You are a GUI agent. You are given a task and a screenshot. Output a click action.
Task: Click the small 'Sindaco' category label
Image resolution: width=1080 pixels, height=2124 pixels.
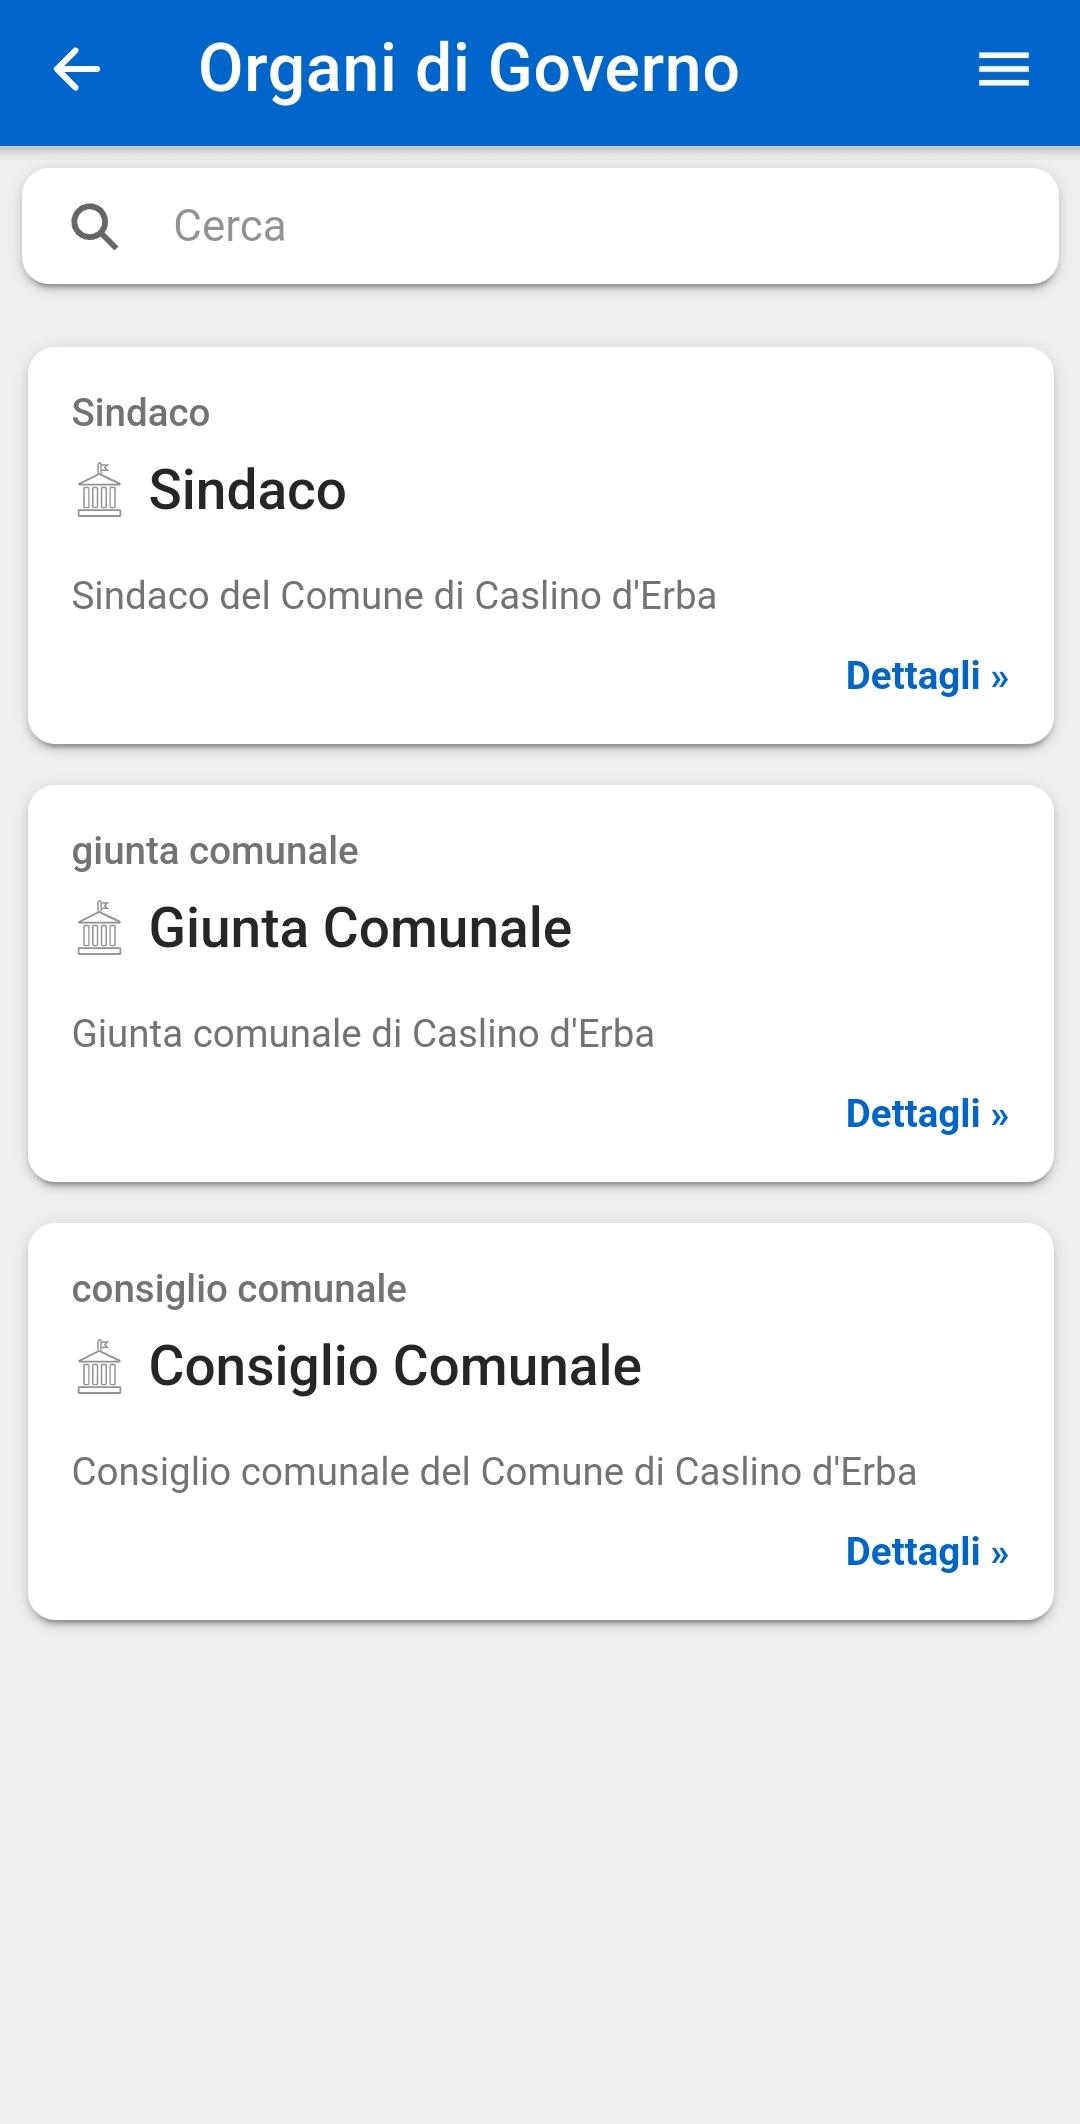[141, 413]
